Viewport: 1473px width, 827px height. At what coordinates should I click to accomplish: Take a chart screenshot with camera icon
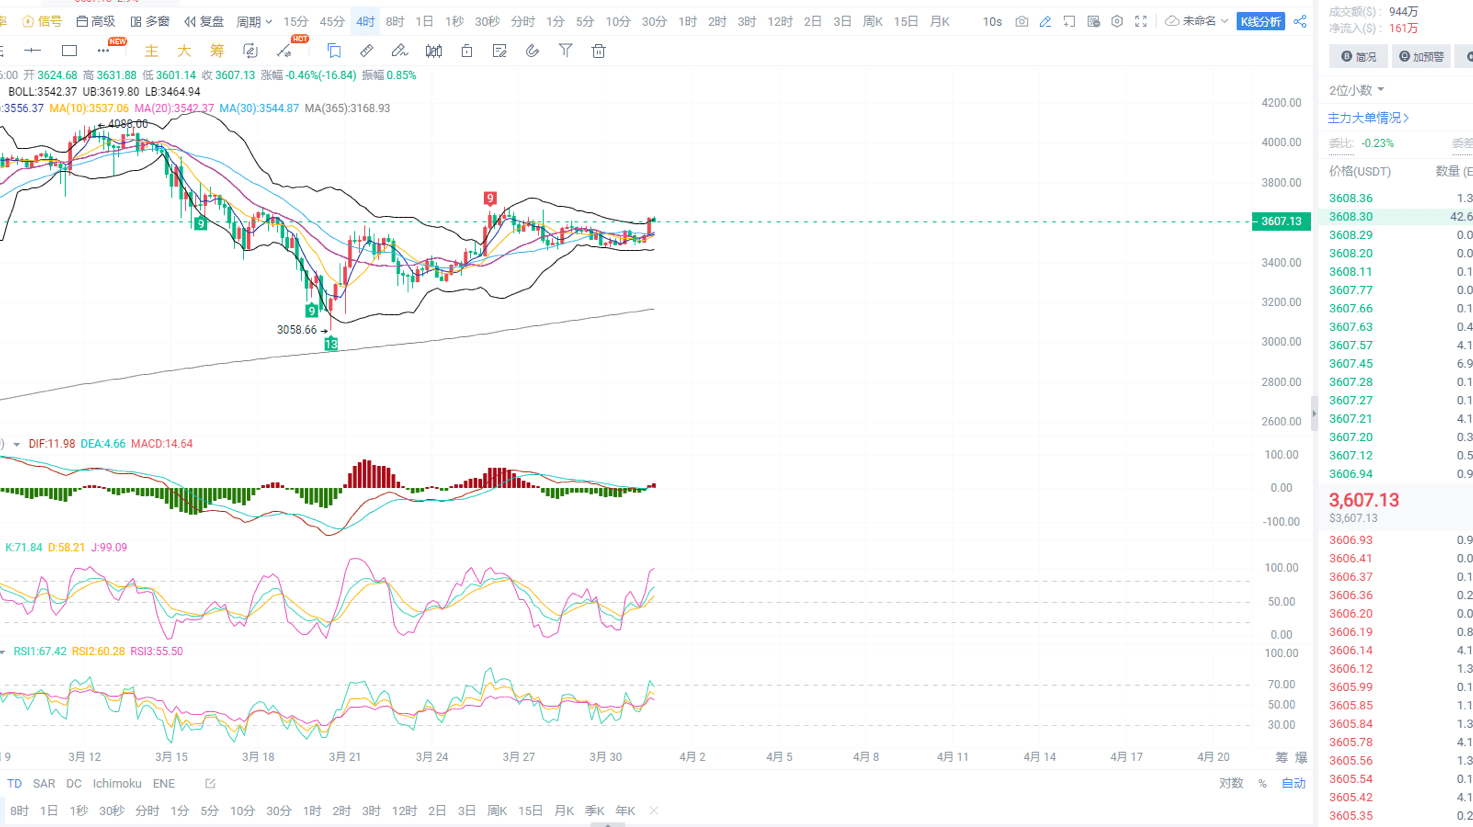pos(1021,21)
